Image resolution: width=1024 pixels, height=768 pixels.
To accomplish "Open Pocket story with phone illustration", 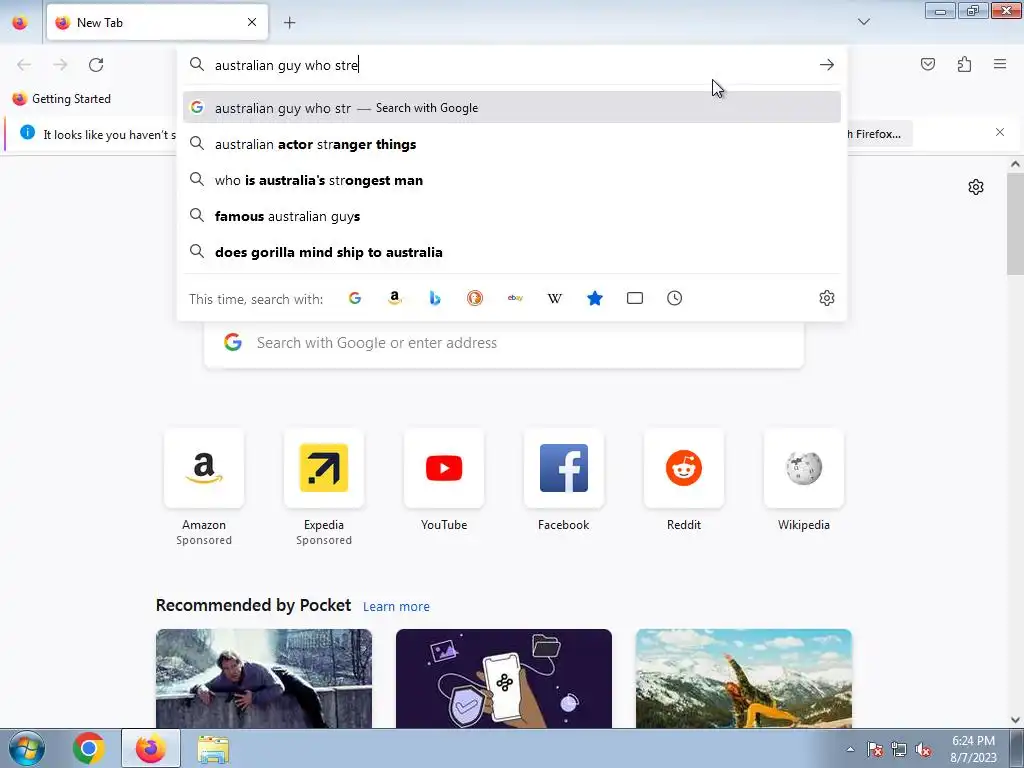I will click(x=504, y=678).
